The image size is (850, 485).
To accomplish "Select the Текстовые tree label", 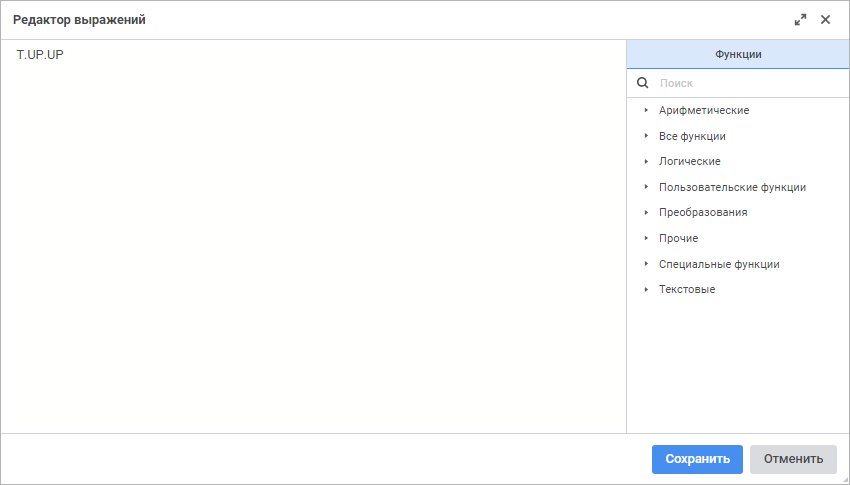I will [x=687, y=289].
